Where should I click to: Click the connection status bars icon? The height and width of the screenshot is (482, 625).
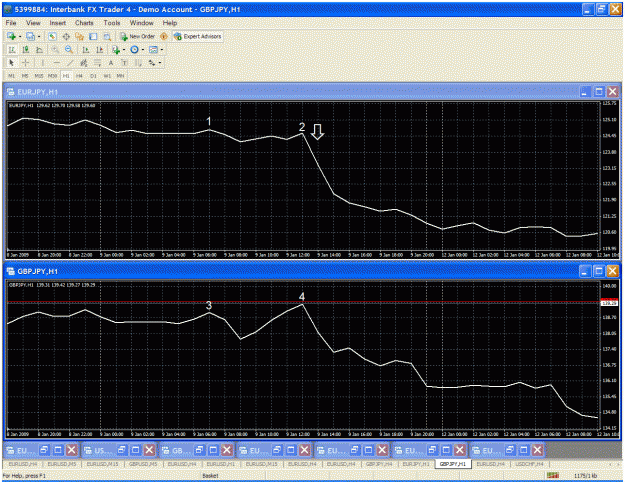(x=553, y=475)
